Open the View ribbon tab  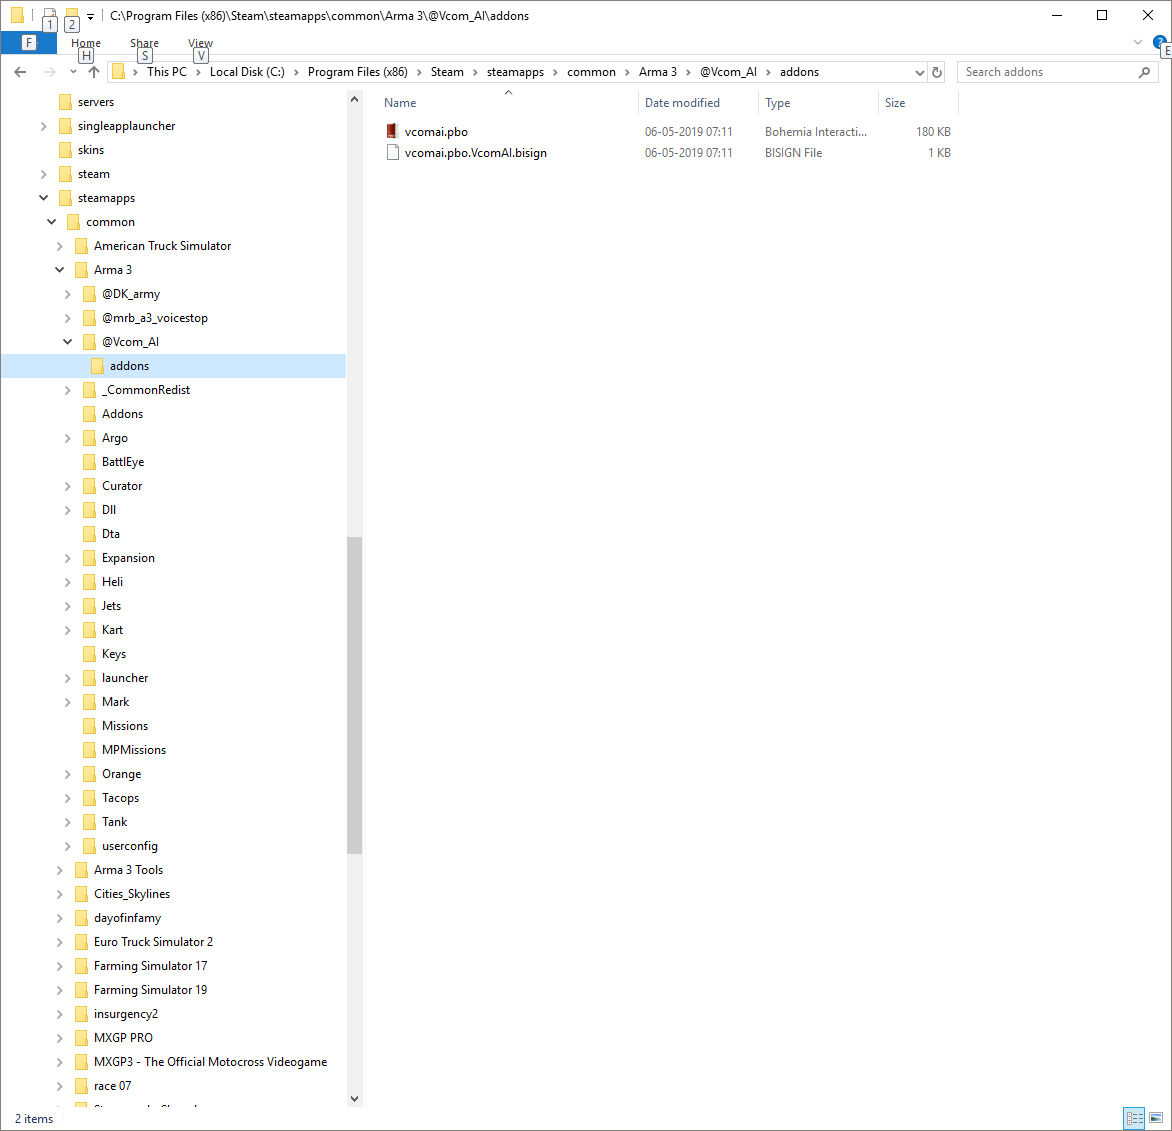click(x=200, y=43)
